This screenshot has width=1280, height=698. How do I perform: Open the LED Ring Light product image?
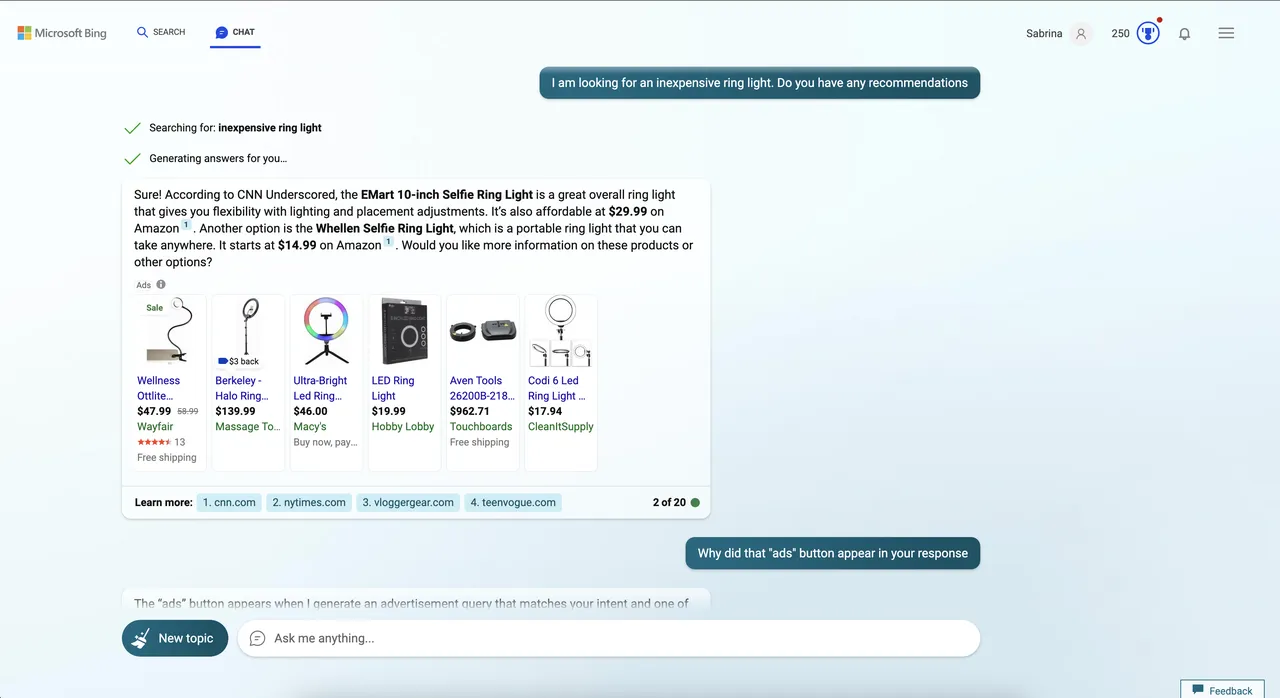(404, 331)
